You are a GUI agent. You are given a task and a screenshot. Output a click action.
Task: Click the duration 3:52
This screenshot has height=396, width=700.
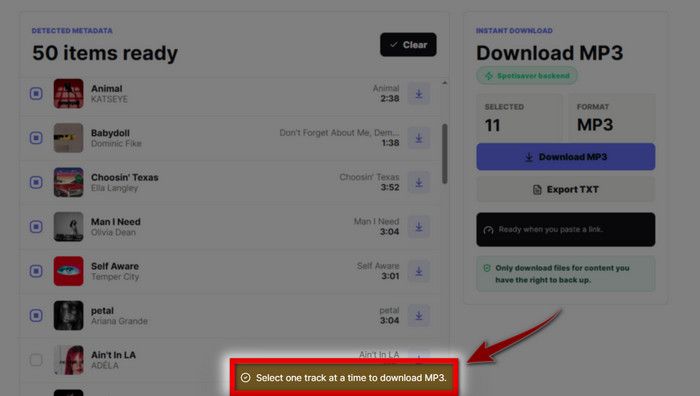coord(390,188)
